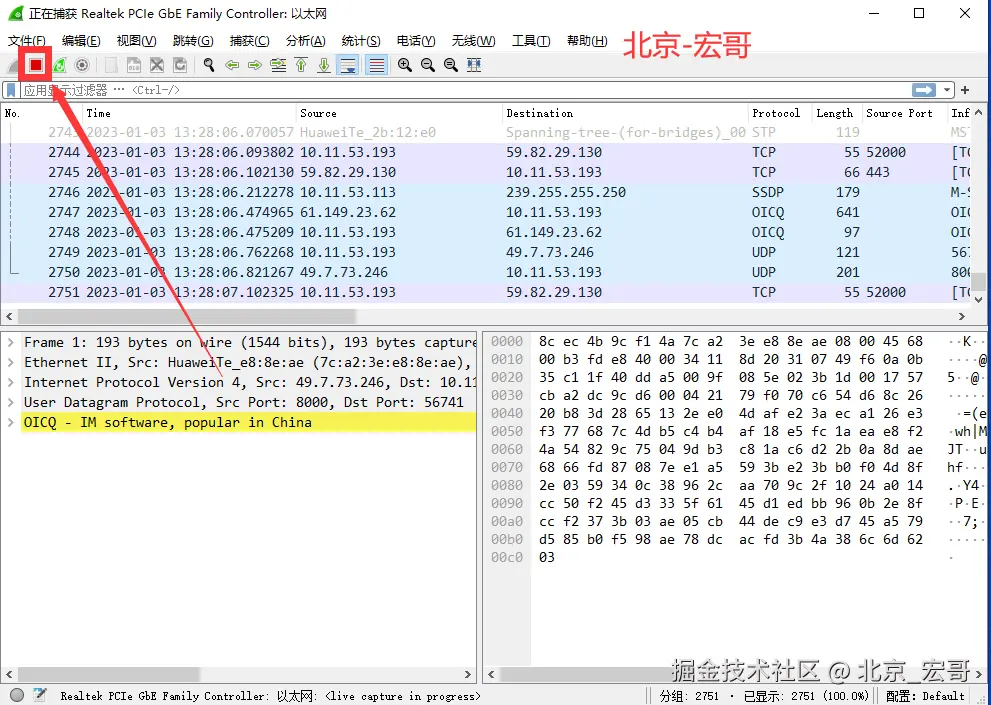Go back to previous packet arrow
This screenshot has height=705, width=991.
[232, 64]
